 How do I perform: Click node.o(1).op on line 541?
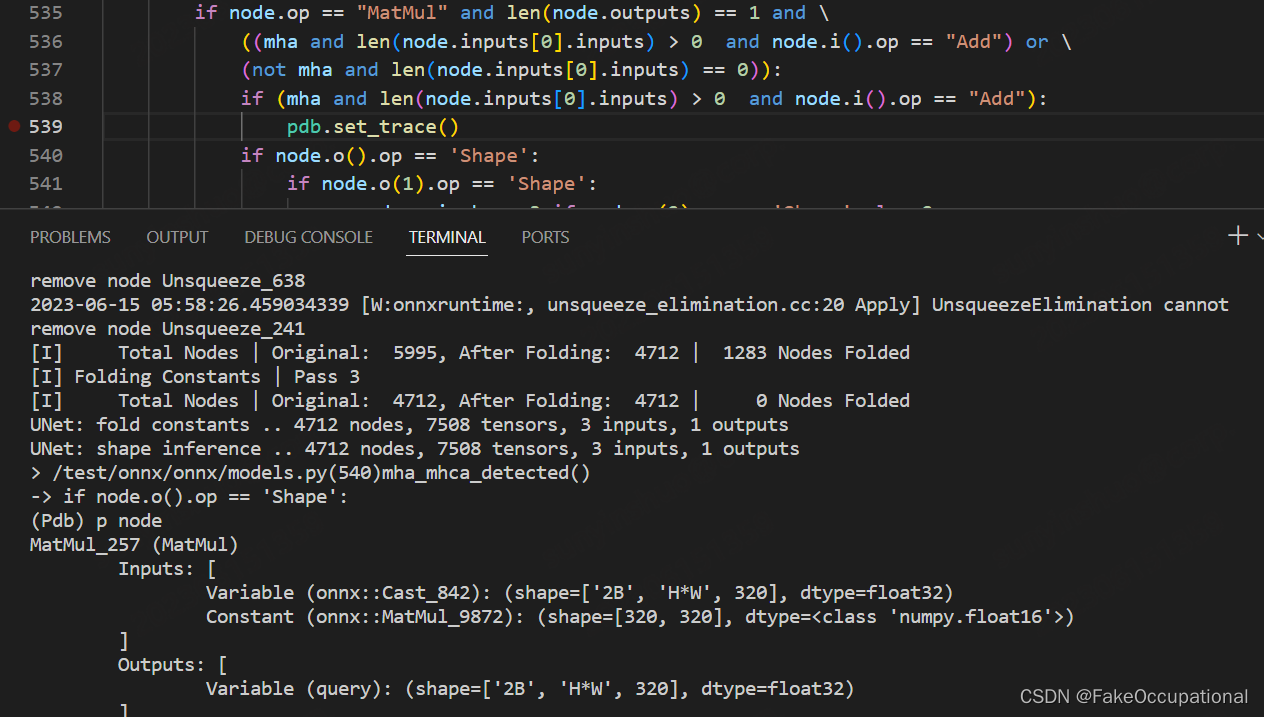(390, 184)
